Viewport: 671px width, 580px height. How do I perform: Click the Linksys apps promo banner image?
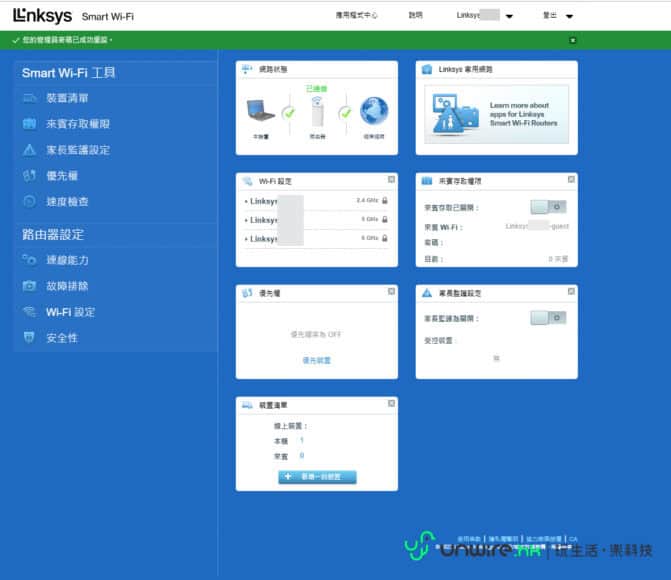(496, 113)
